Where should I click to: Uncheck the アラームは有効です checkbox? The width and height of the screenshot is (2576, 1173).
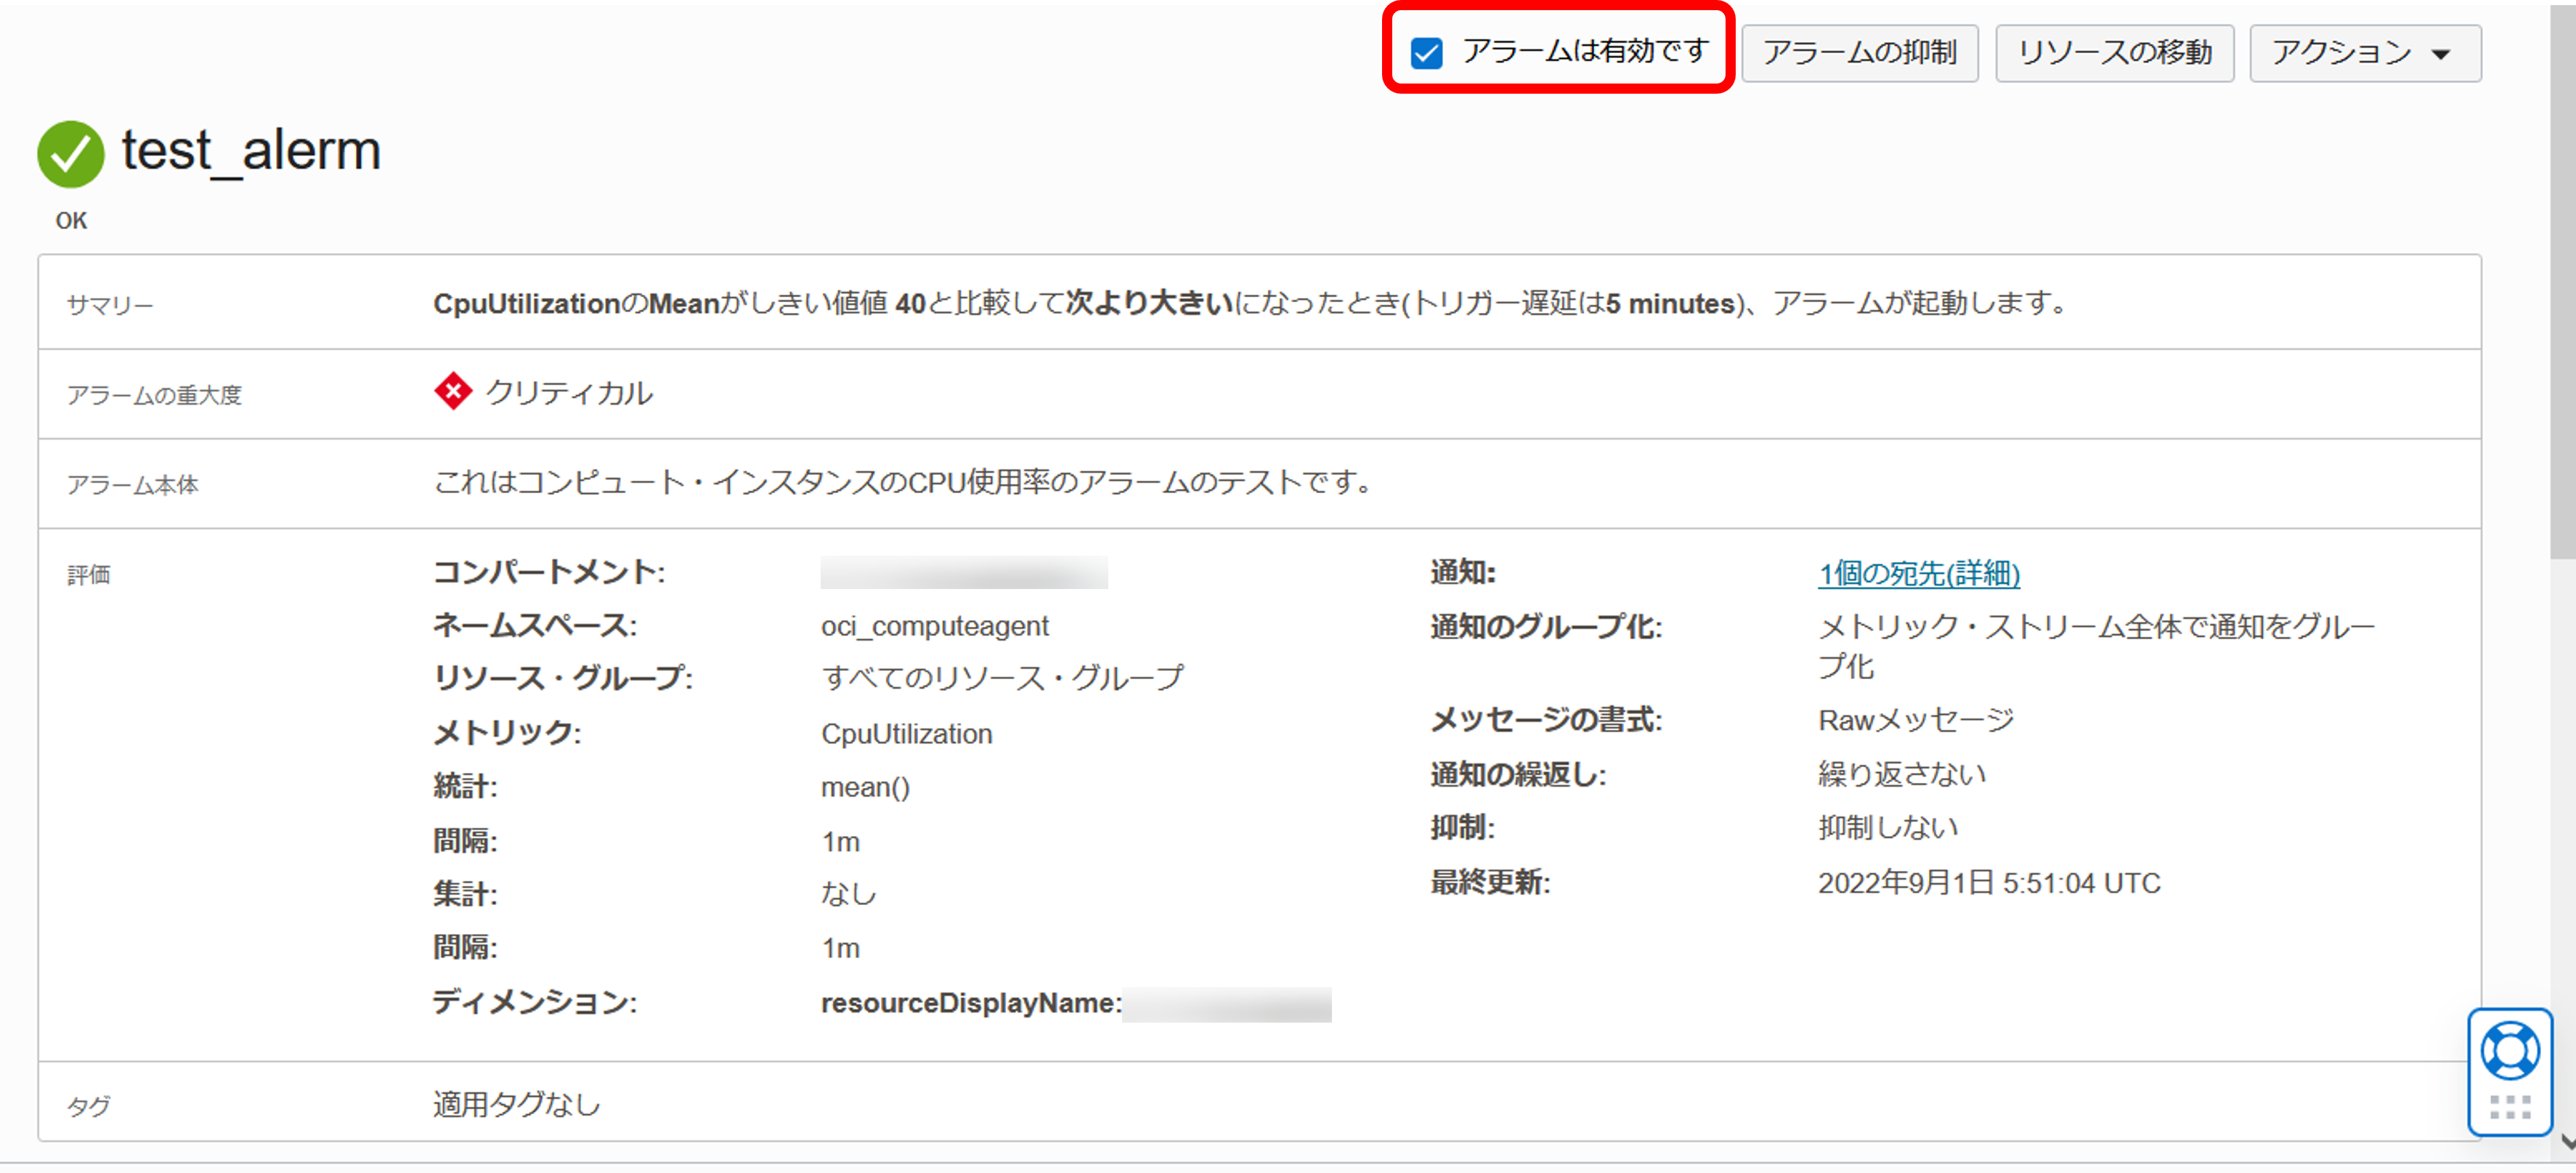coord(1426,52)
